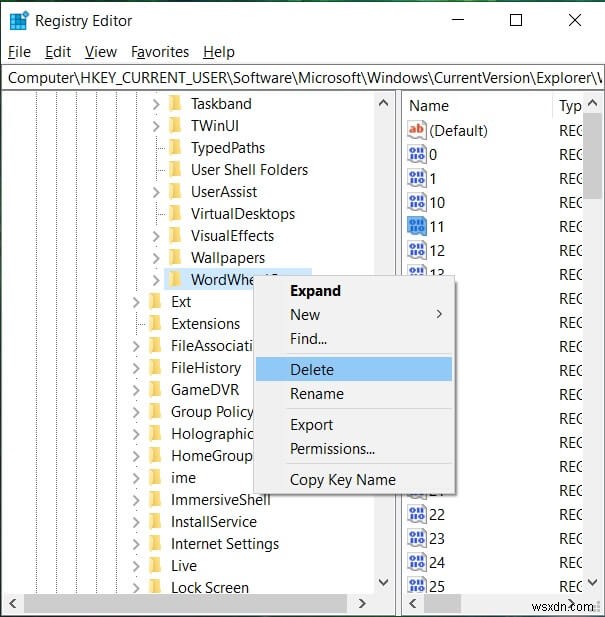Click the values pane vertical scrollbar thumb
The image size is (605, 617).
pyautogui.click(x=592, y=156)
